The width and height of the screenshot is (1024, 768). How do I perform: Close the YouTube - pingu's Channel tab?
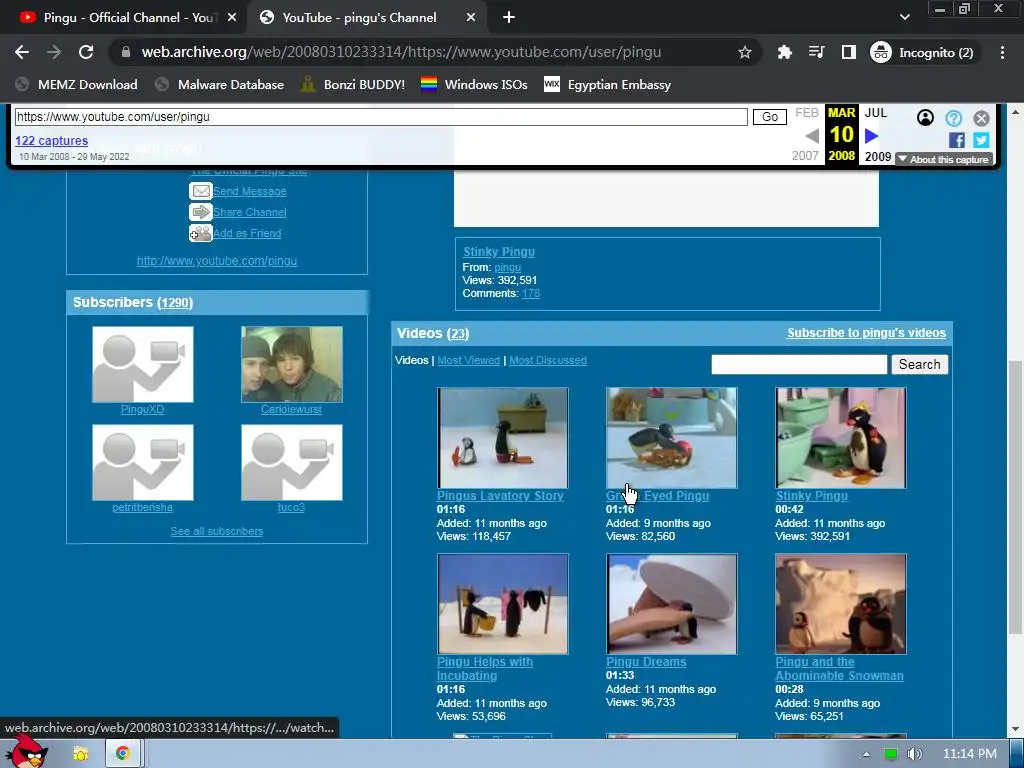(x=471, y=18)
